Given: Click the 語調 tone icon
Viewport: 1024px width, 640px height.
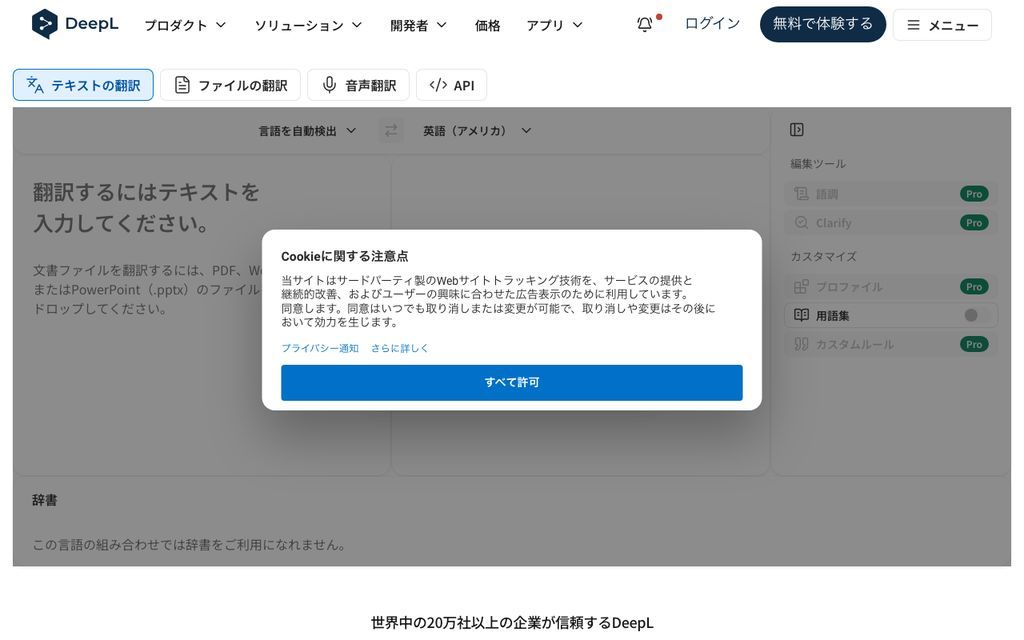Looking at the screenshot, I should (x=801, y=194).
